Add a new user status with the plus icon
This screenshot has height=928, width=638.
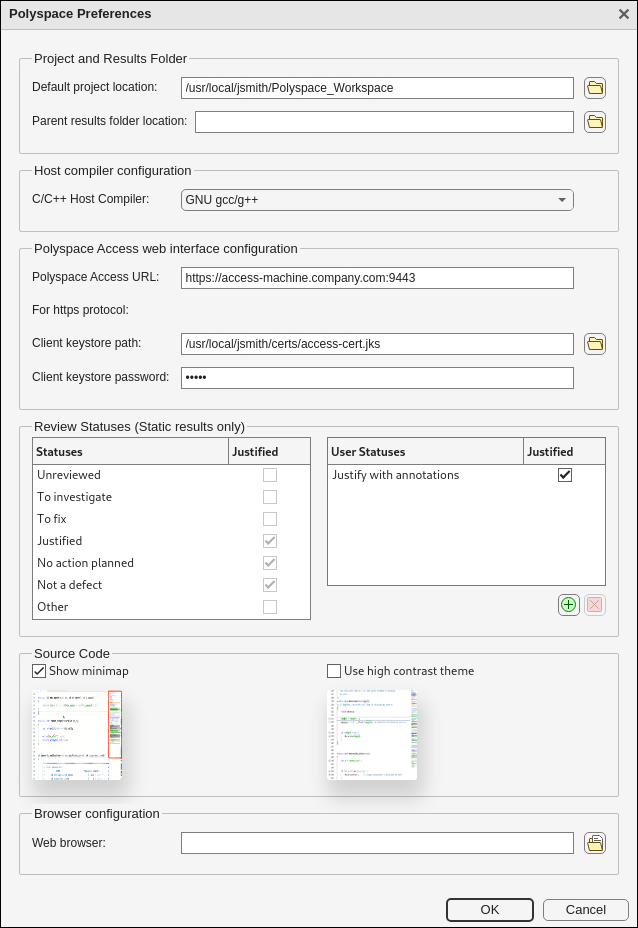(x=568, y=605)
